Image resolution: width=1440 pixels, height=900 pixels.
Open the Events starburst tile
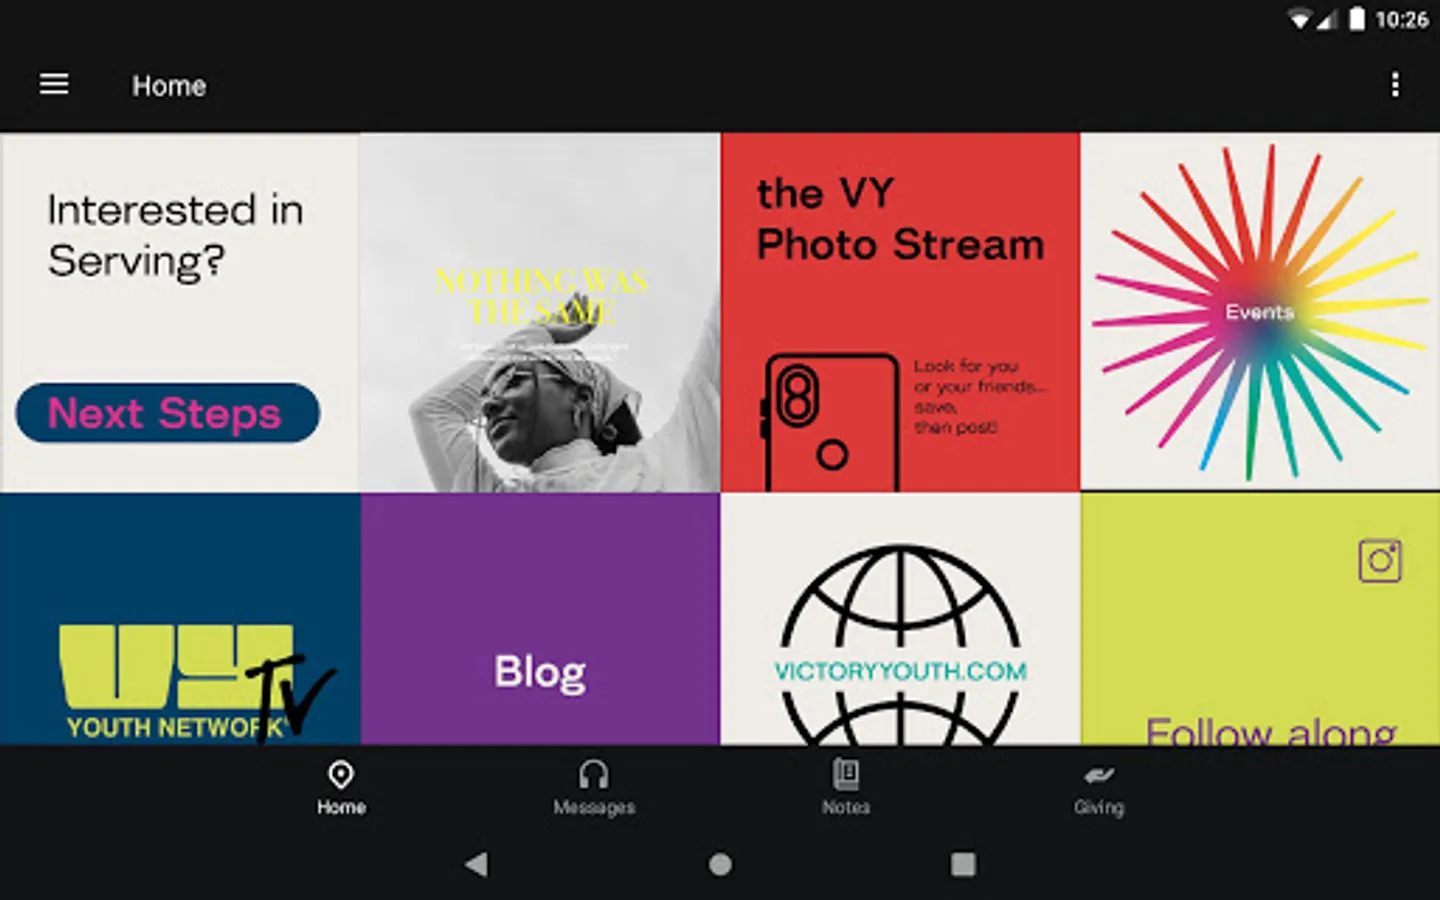point(1260,312)
